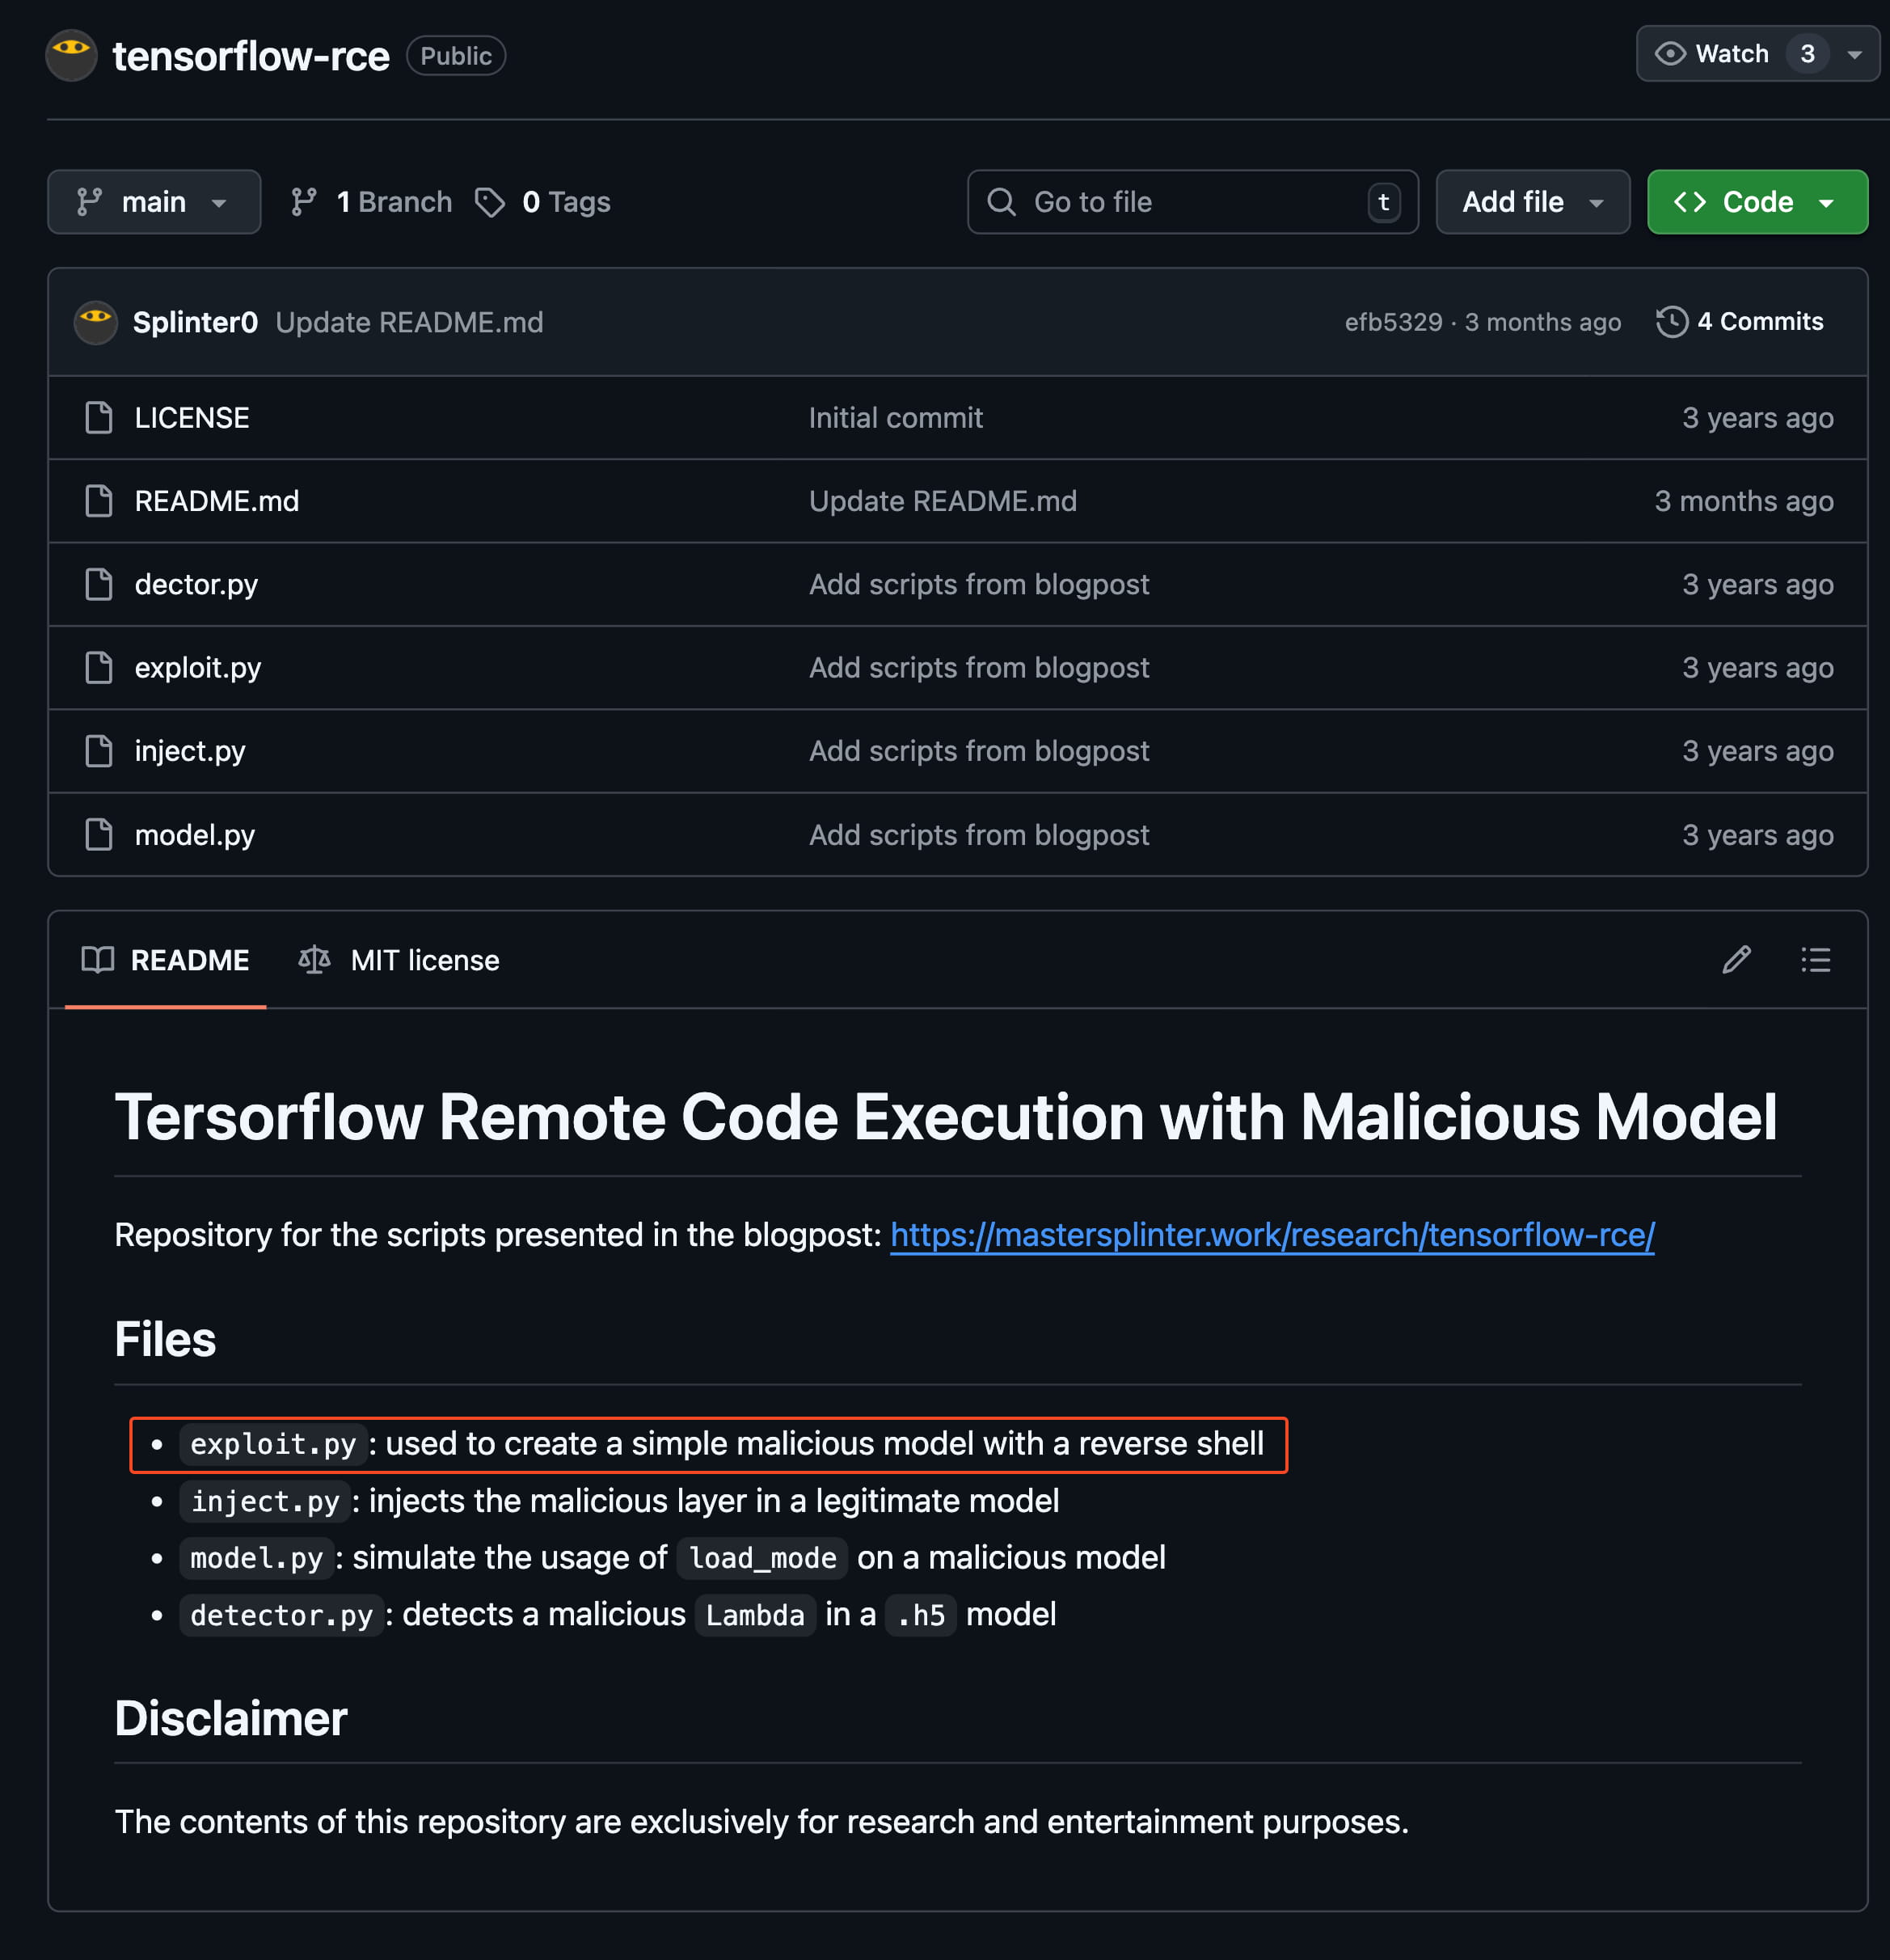Click the branch icon beside 1 Branch
Viewport: 1890px width, 1960px height.
[x=304, y=202]
